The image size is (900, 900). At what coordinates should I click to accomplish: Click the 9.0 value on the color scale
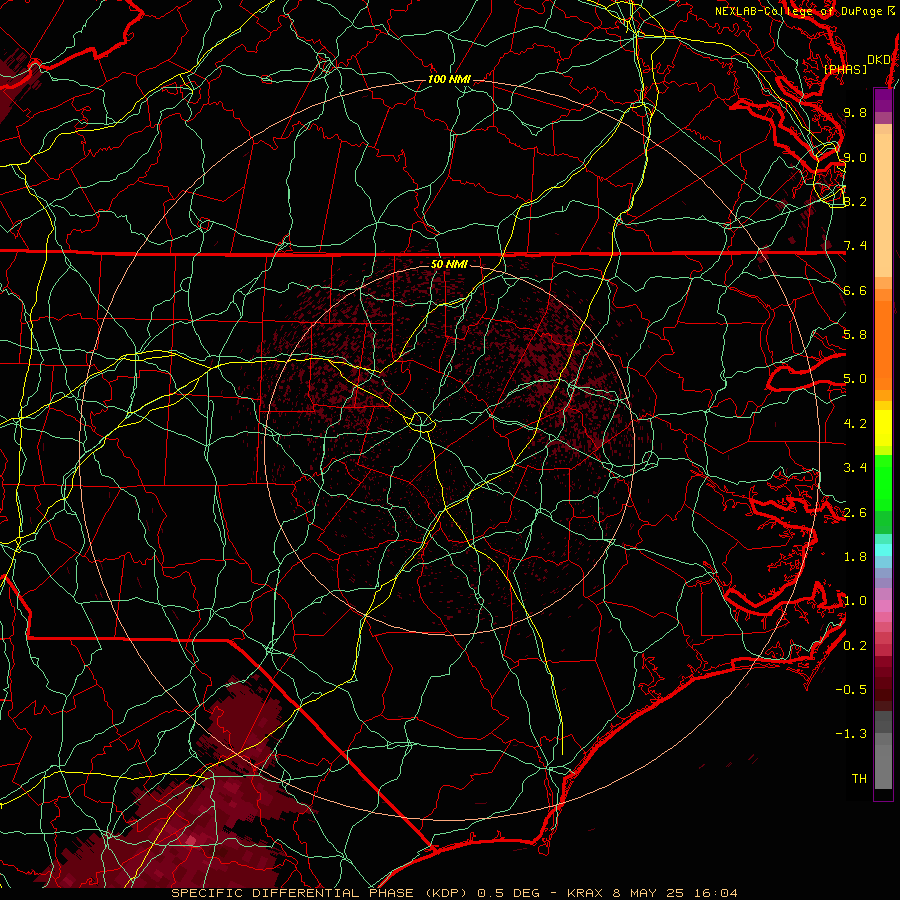(855, 157)
